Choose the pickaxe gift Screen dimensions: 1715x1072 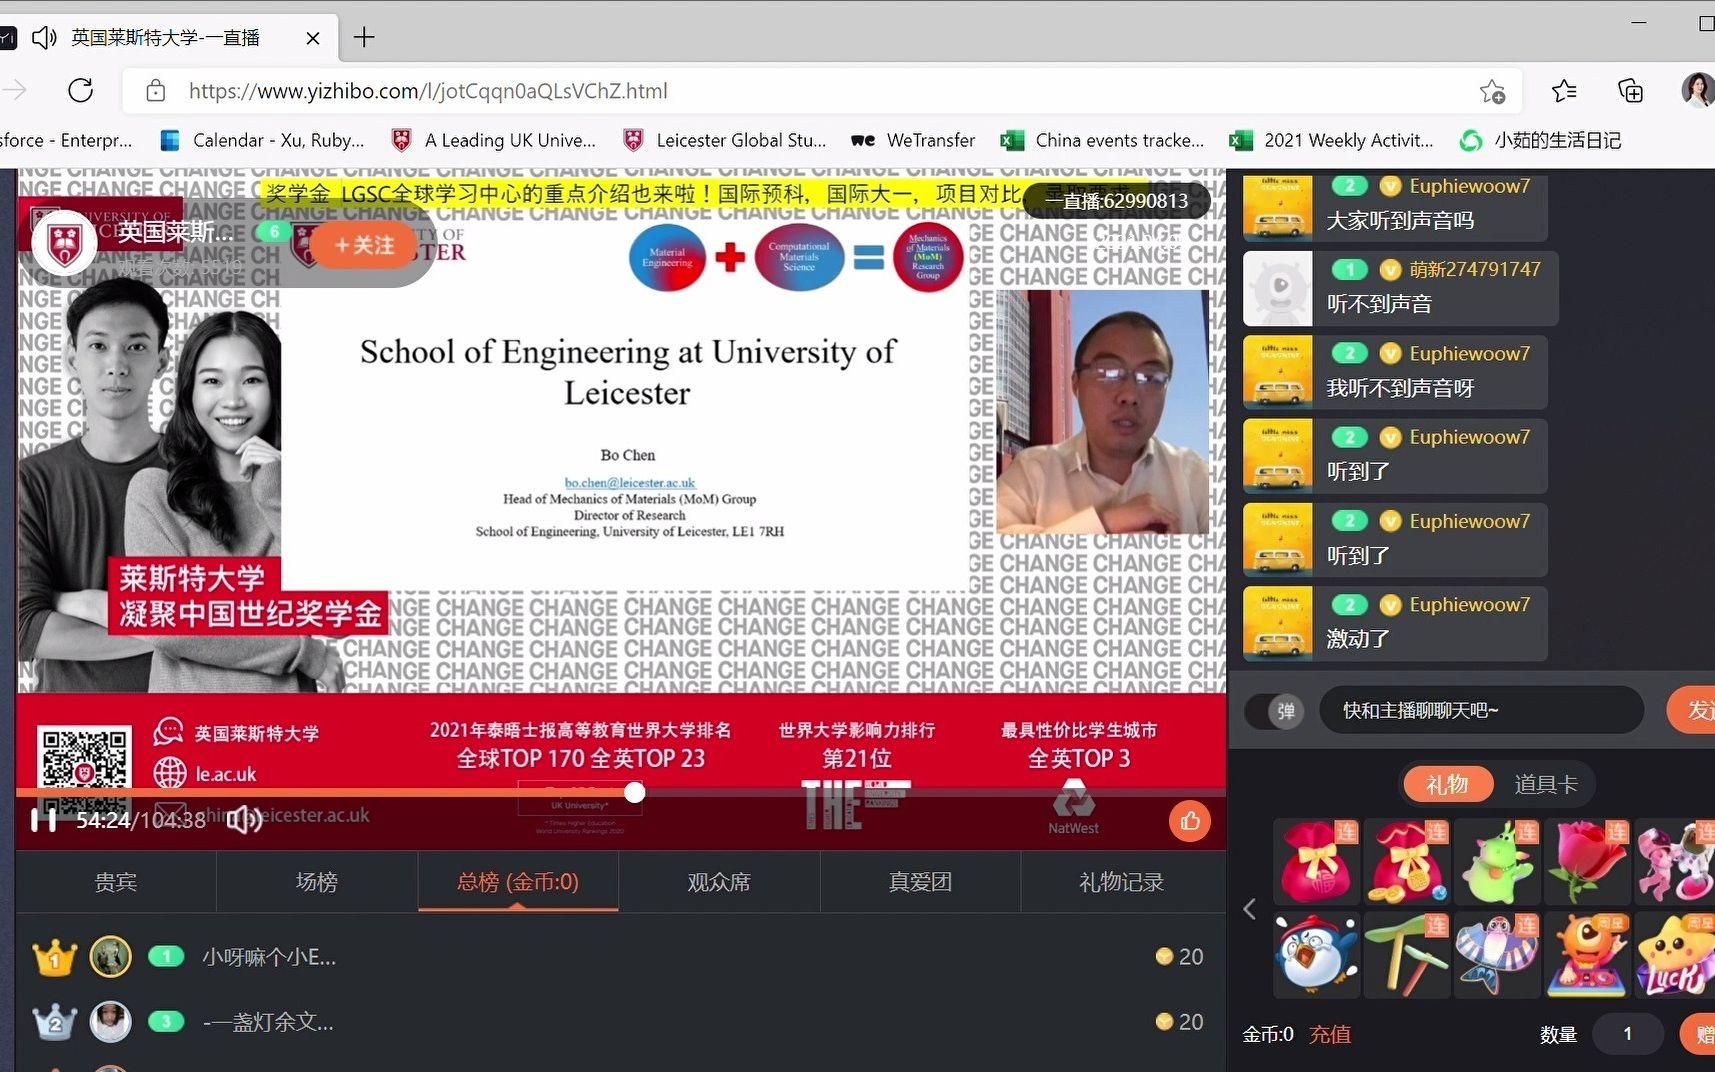tap(1407, 954)
